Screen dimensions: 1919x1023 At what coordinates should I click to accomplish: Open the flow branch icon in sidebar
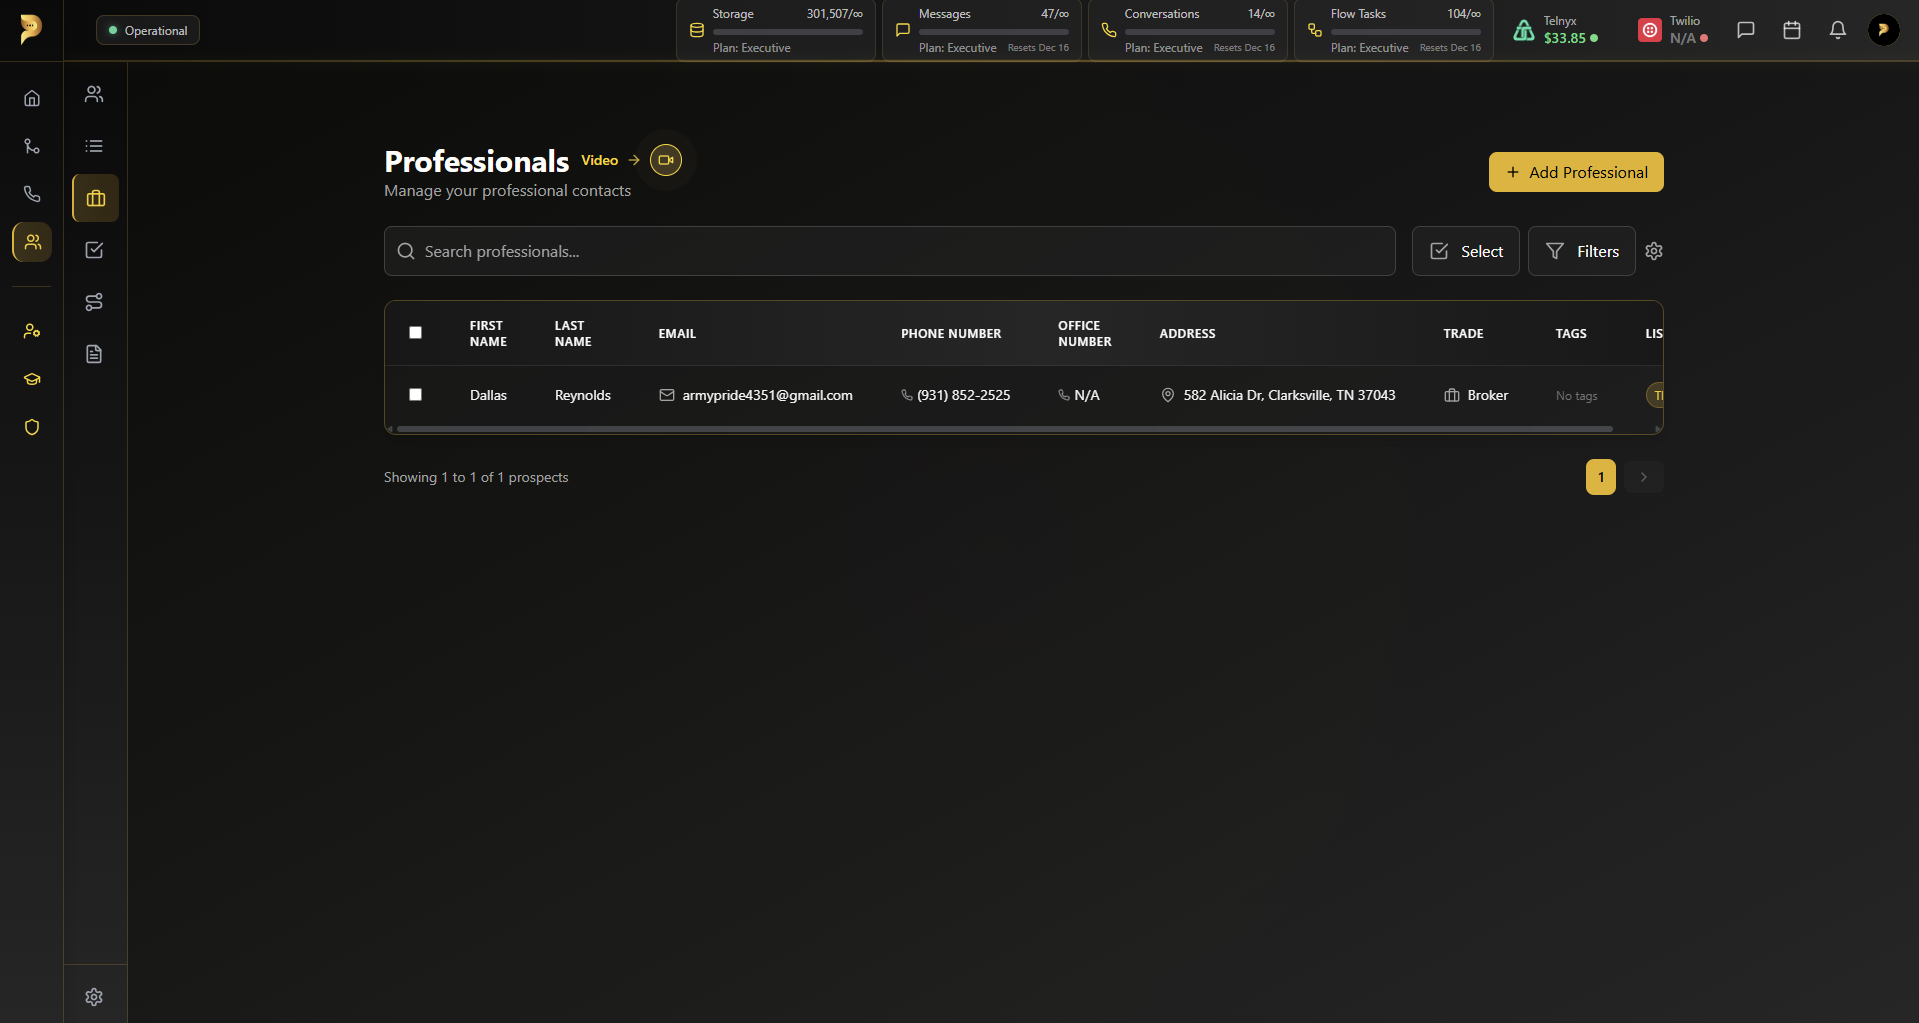(x=32, y=146)
